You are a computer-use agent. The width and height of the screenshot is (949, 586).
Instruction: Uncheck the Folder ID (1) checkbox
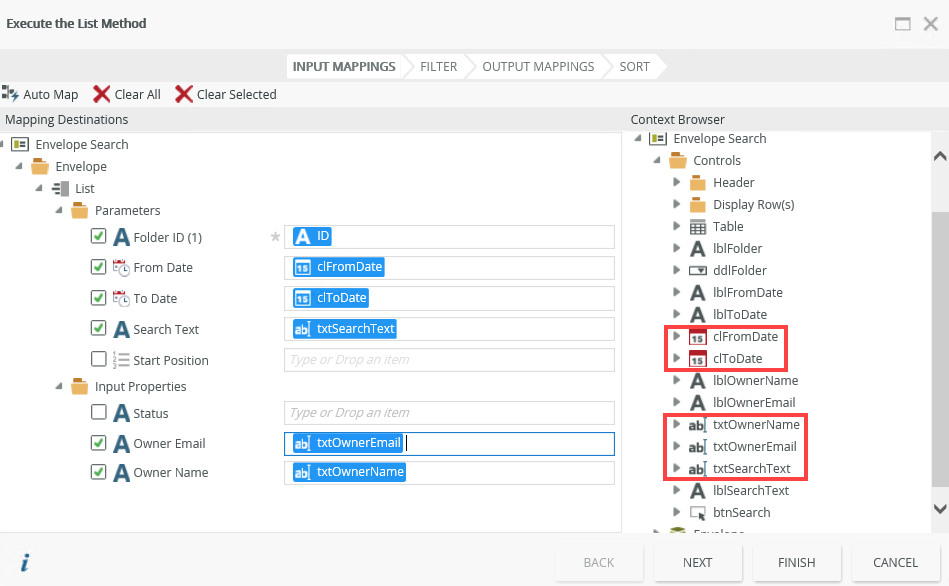(x=98, y=237)
